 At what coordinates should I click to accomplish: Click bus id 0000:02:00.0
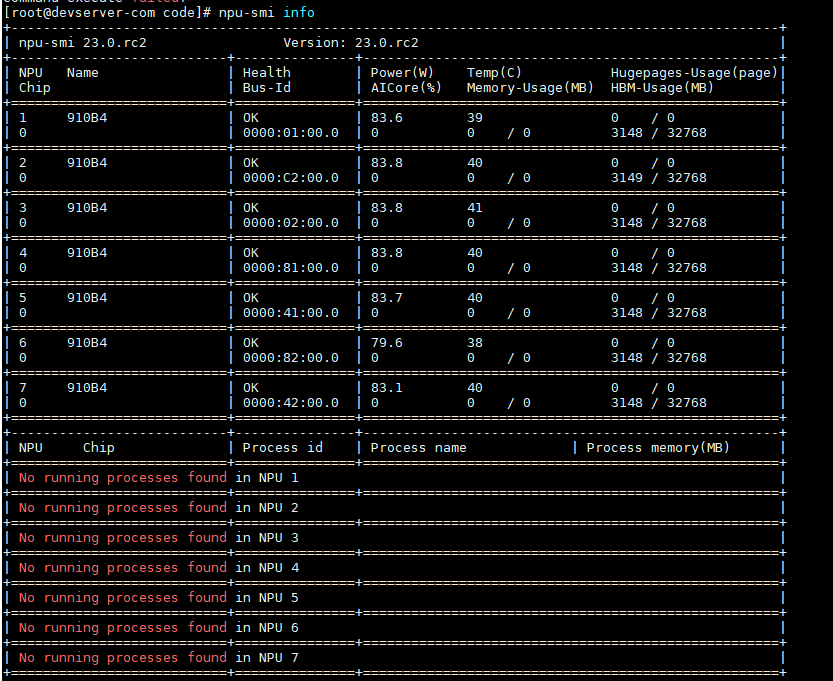click(x=291, y=223)
